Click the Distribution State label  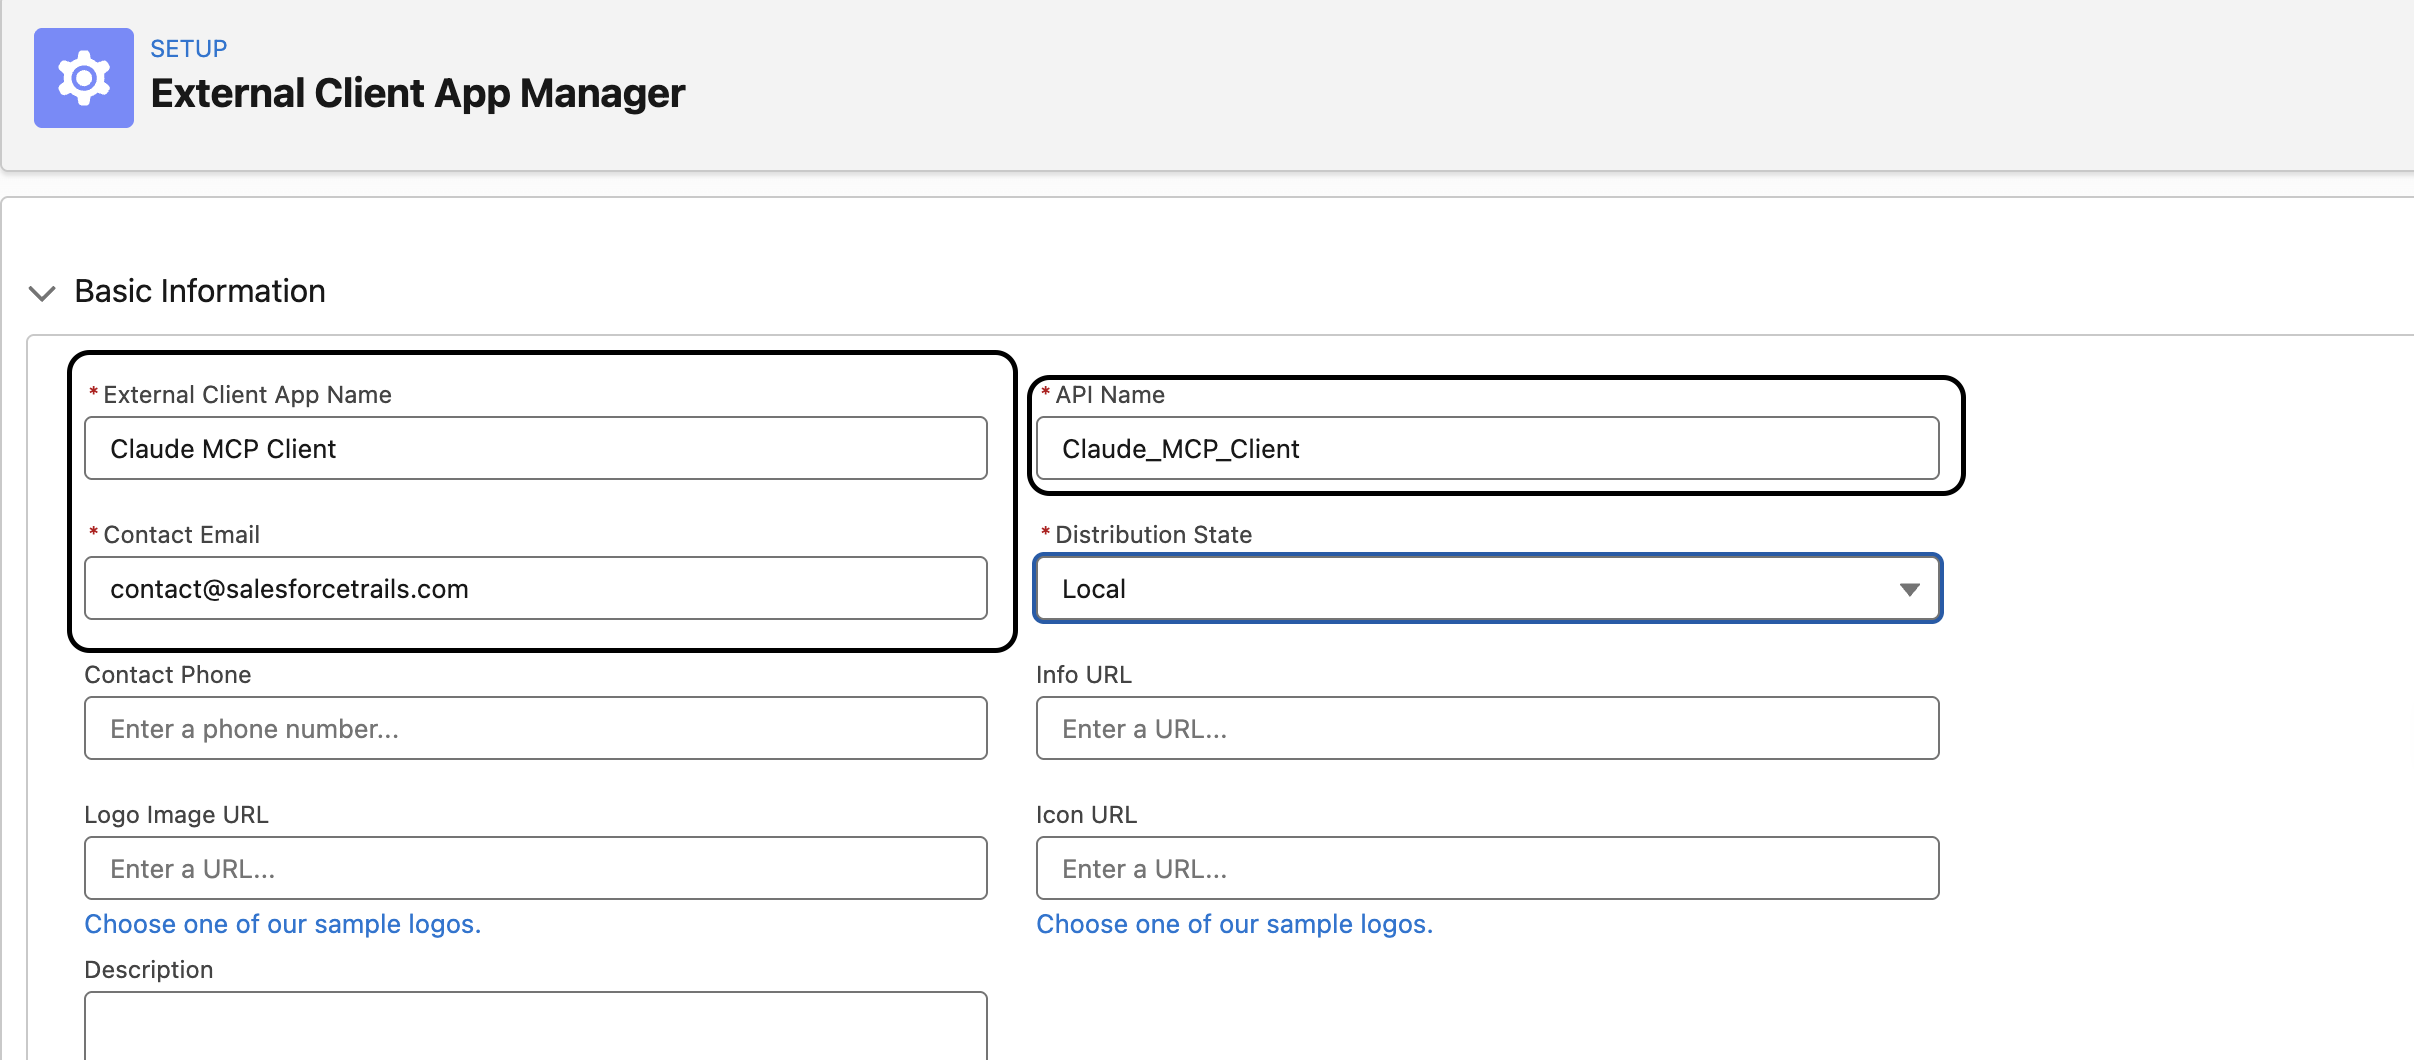click(x=1154, y=535)
